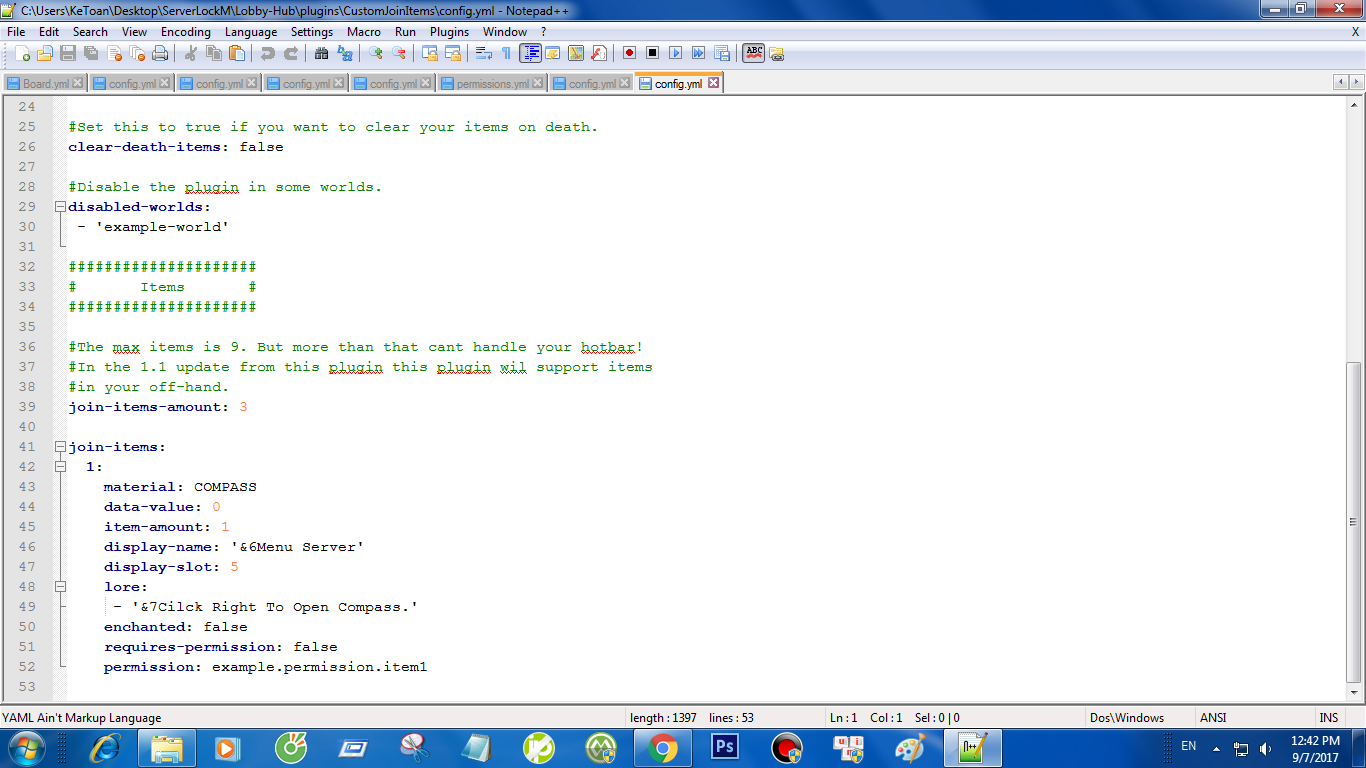The image size is (1366, 768).
Task: Click the Save All toolbar icon
Action: point(91,53)
